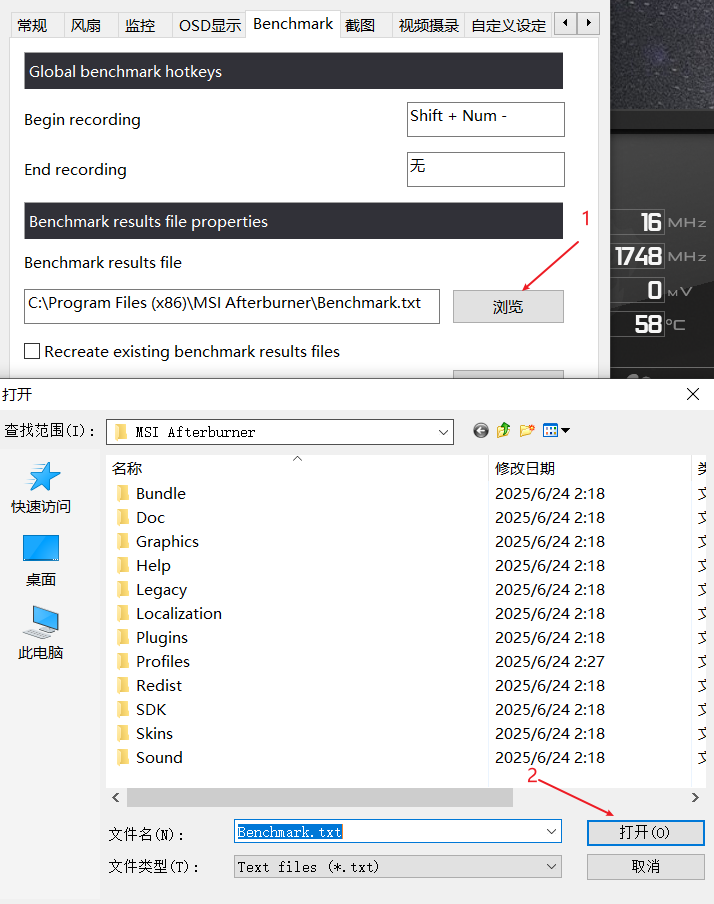This screenshot has width=714, height=904.
Task: Click the scrollbar left arrow in file list
Action: (116, 797)
